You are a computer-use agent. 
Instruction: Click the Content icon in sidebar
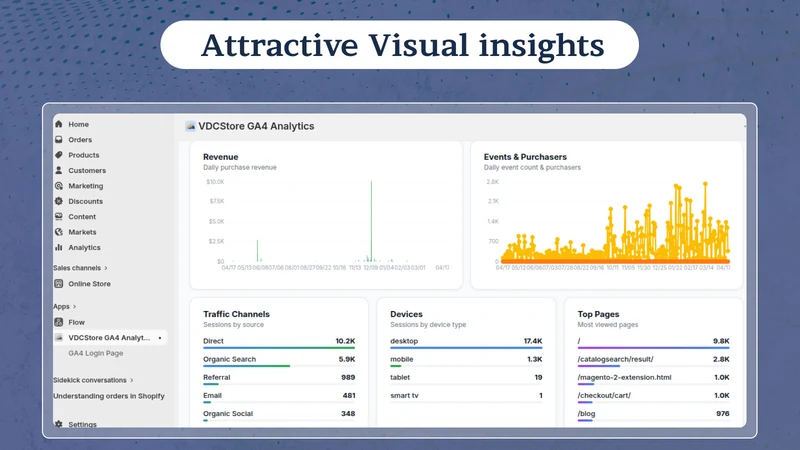pyautogui.click(x=59, y=216)
